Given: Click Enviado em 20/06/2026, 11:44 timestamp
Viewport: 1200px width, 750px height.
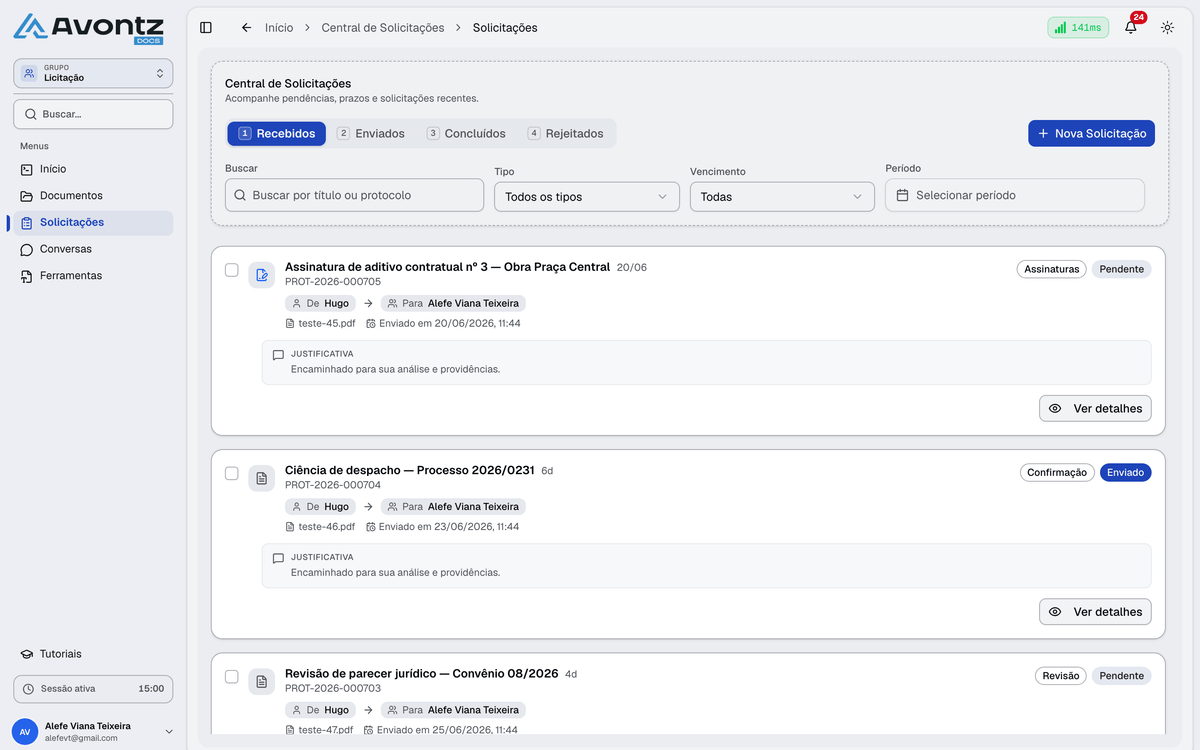Looking at the screenshot, I should [x=443, y=323].
